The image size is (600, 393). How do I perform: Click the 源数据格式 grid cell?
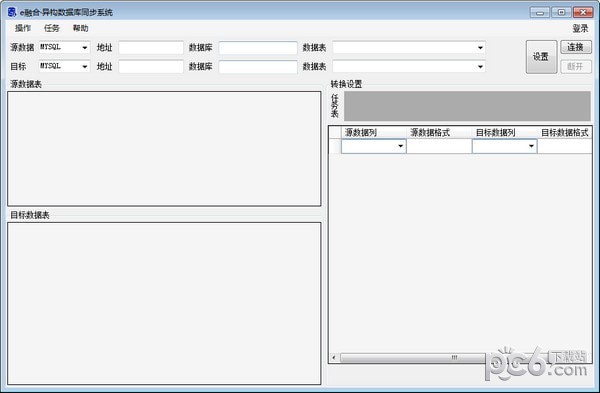[439, 146]
